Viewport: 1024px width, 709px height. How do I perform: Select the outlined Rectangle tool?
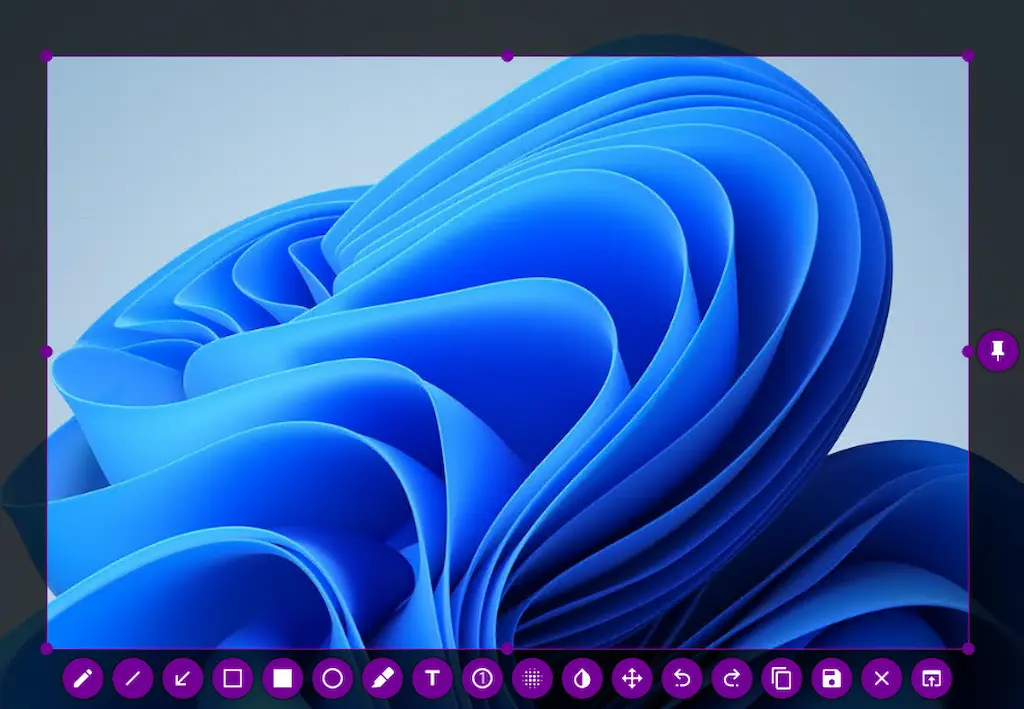tap(232, 678)
